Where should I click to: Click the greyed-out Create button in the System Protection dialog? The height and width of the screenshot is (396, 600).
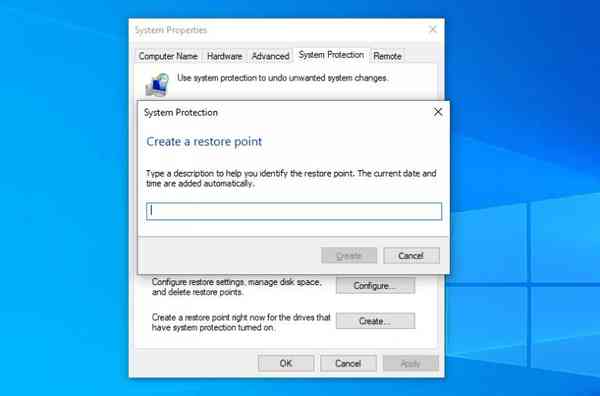(349, 256)
